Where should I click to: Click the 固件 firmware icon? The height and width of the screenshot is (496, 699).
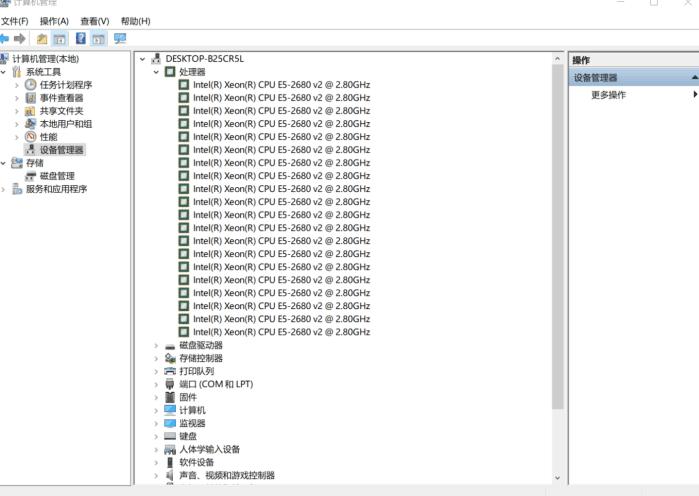(x=170, y=397)
